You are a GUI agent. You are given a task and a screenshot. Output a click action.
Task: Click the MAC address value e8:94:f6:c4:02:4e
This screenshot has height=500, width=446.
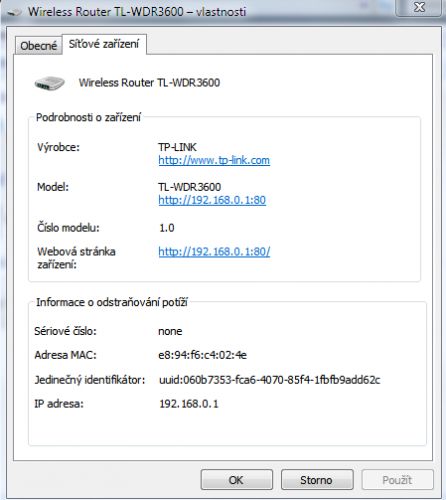tap(202, 355)
